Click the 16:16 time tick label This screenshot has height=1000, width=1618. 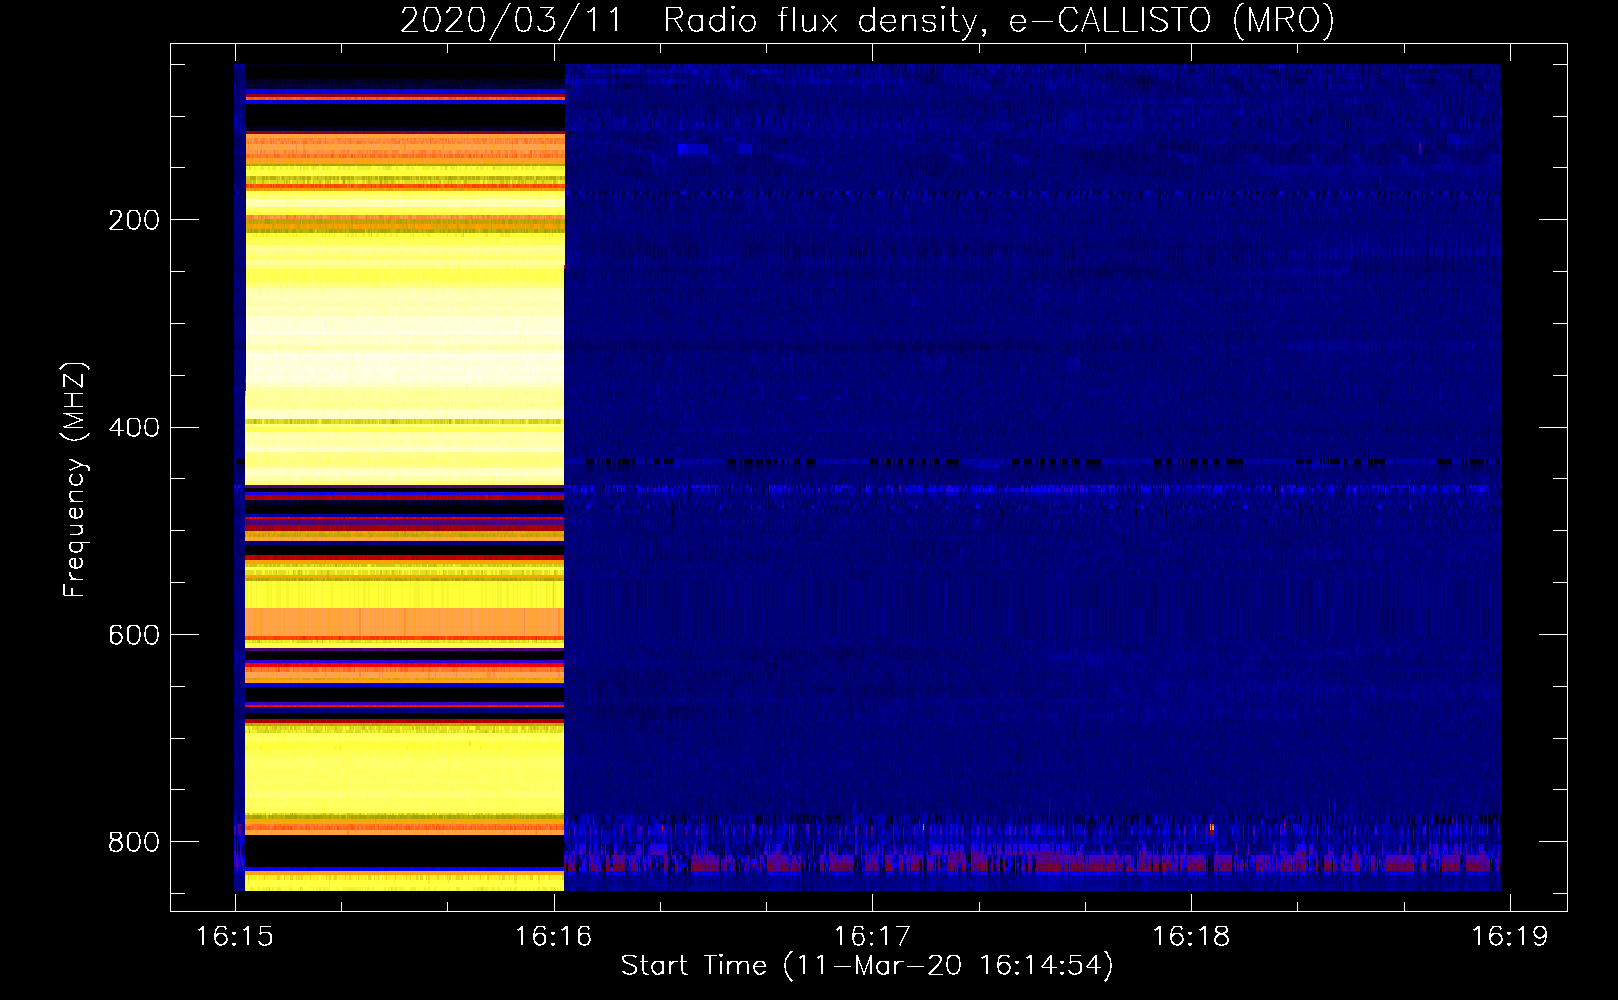[x=553, y=937]
